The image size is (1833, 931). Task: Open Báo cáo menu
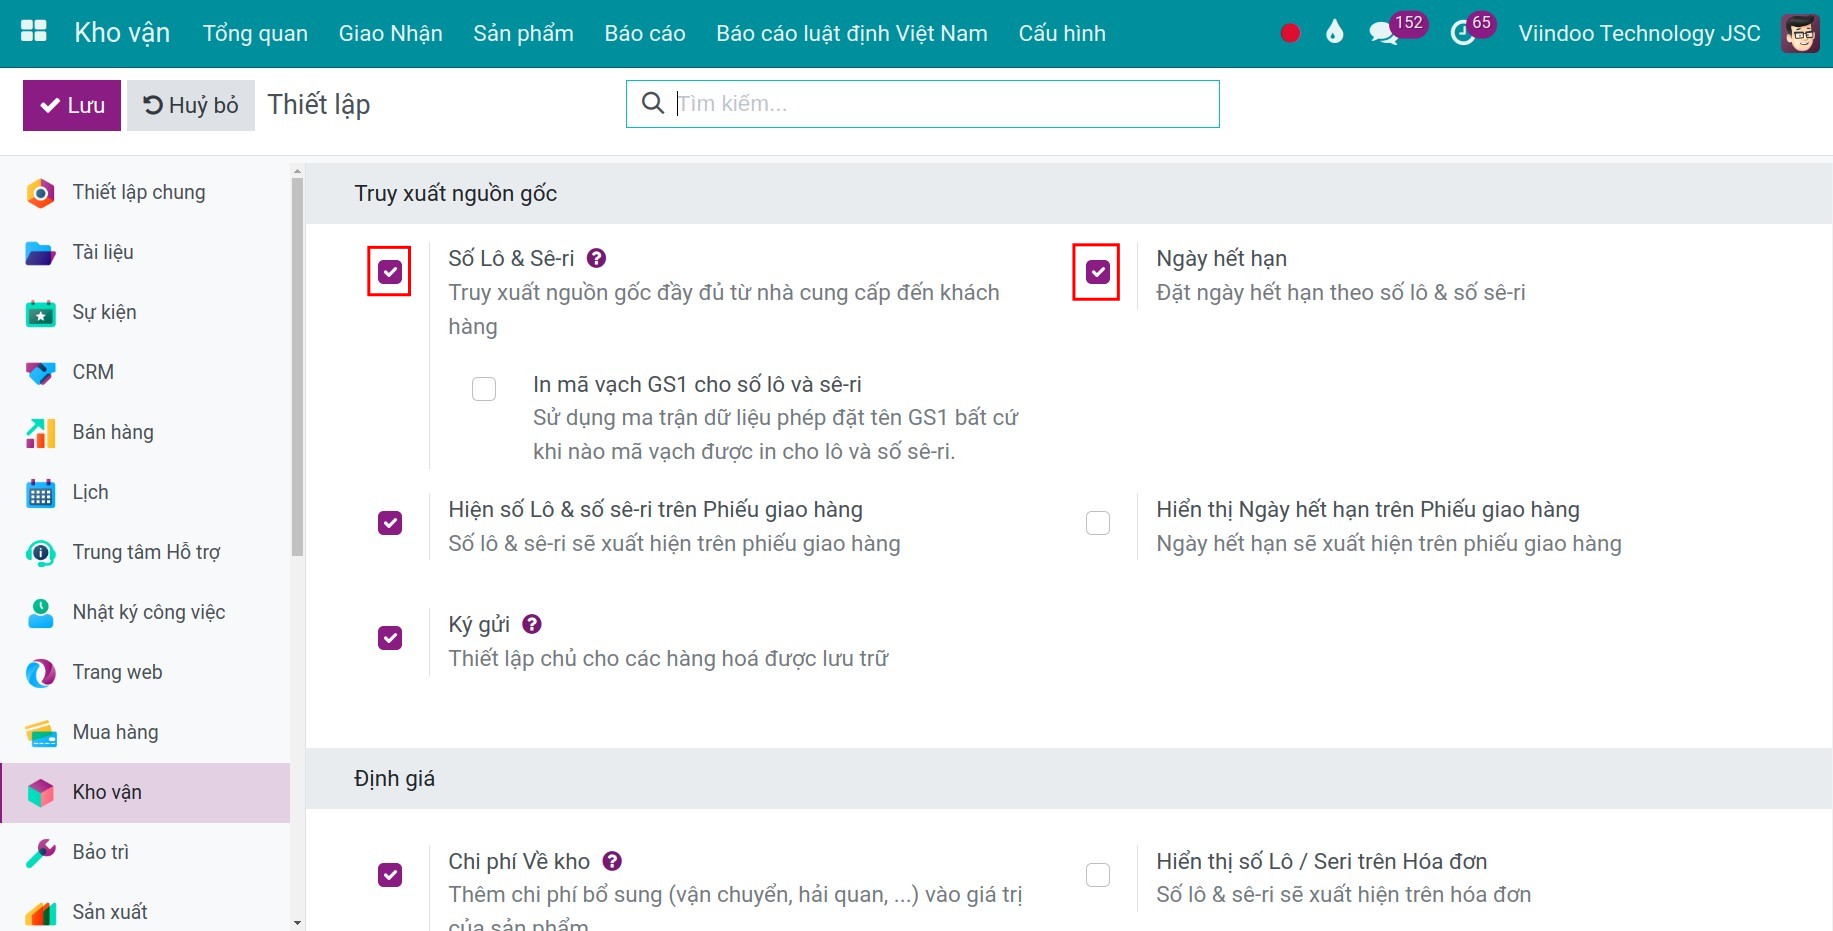(x=645, y=33)
